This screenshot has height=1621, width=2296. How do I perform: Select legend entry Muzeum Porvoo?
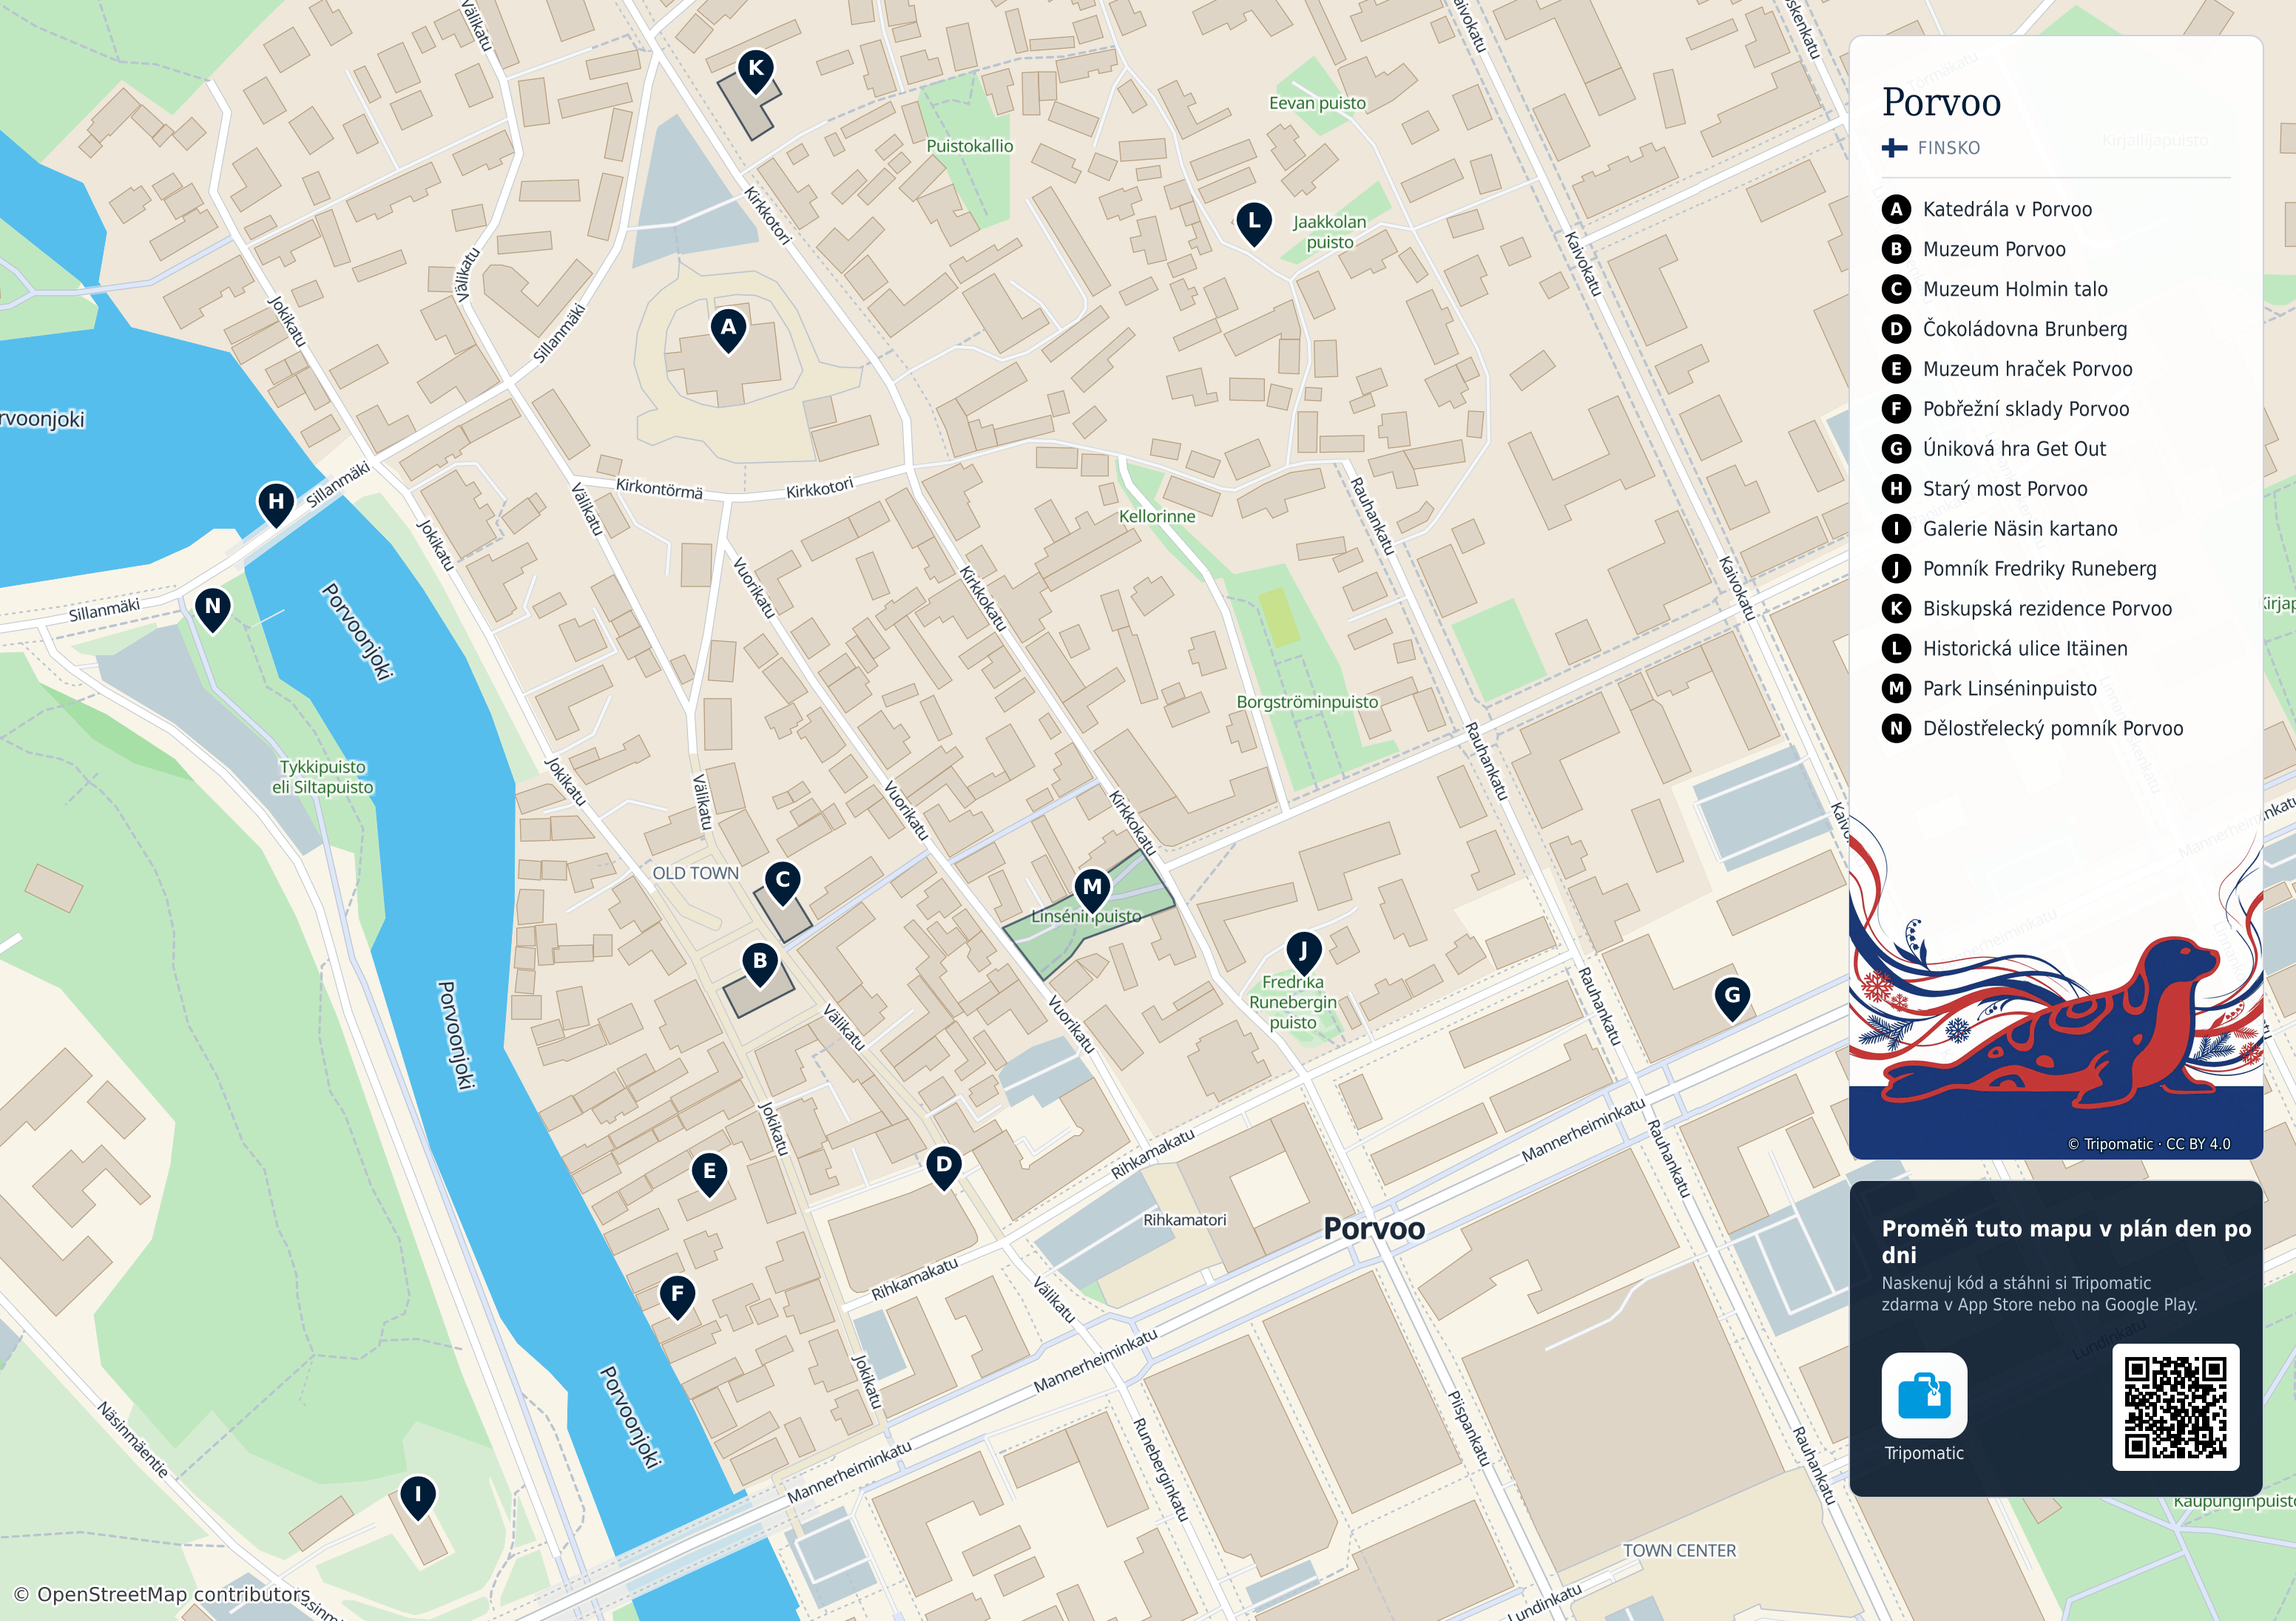(1973, 249)
